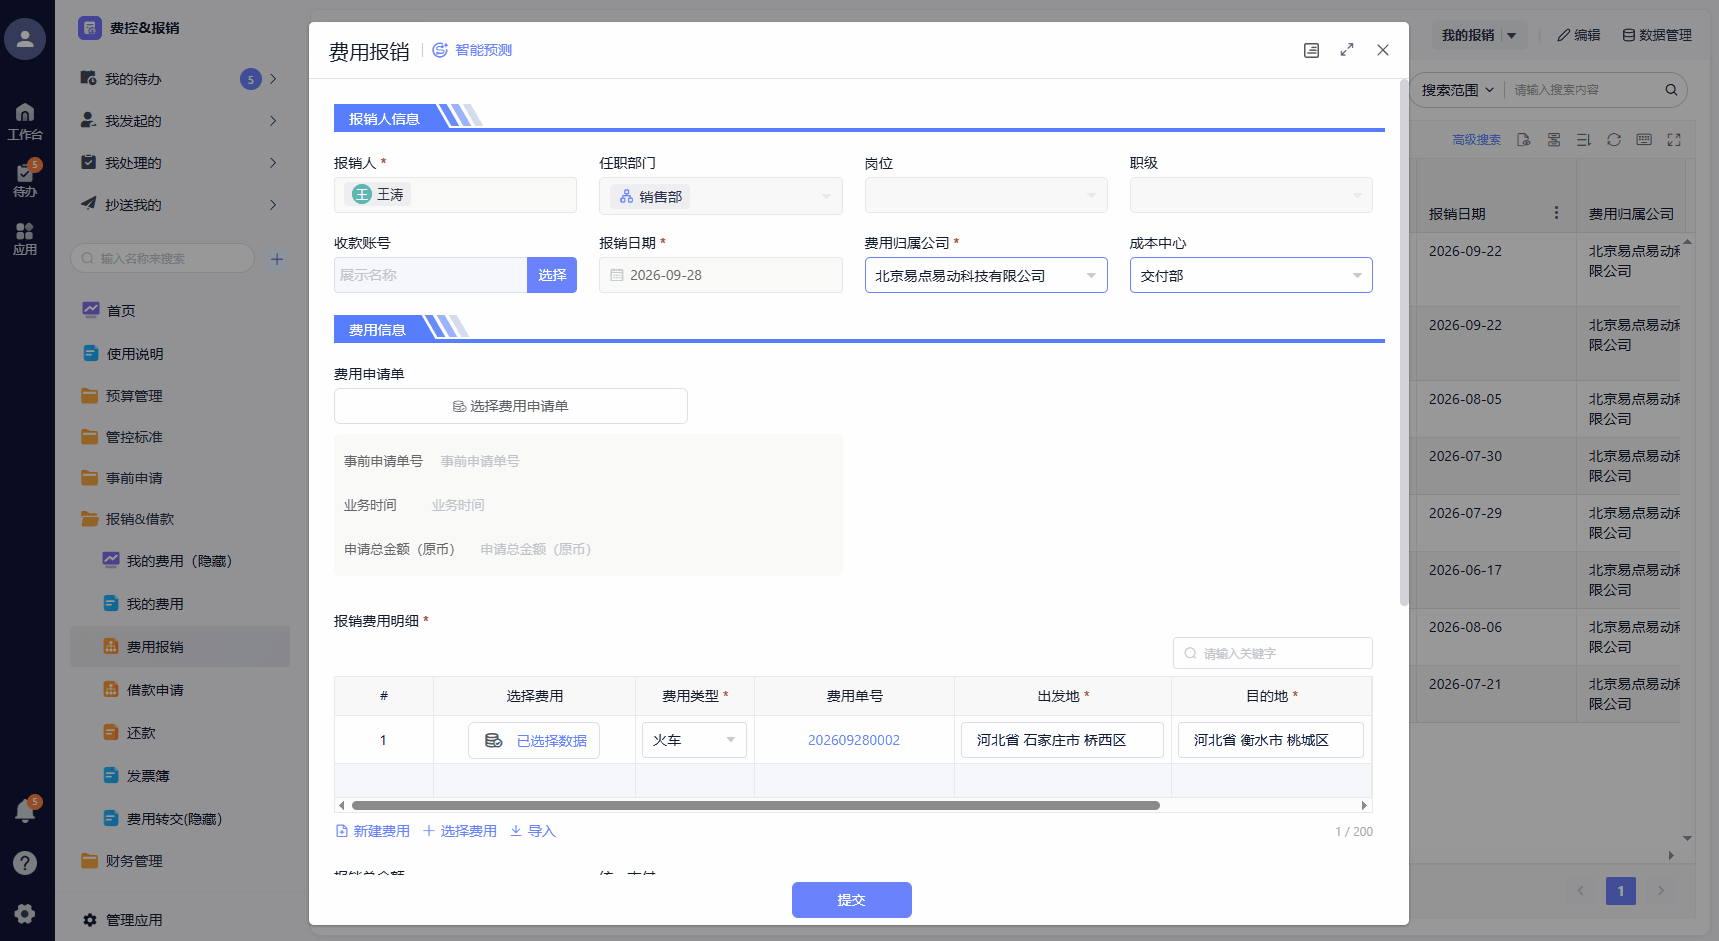1719x941 pixels.
Task: Open the 费用归属公司 dropdown
Action: (986, 275)
